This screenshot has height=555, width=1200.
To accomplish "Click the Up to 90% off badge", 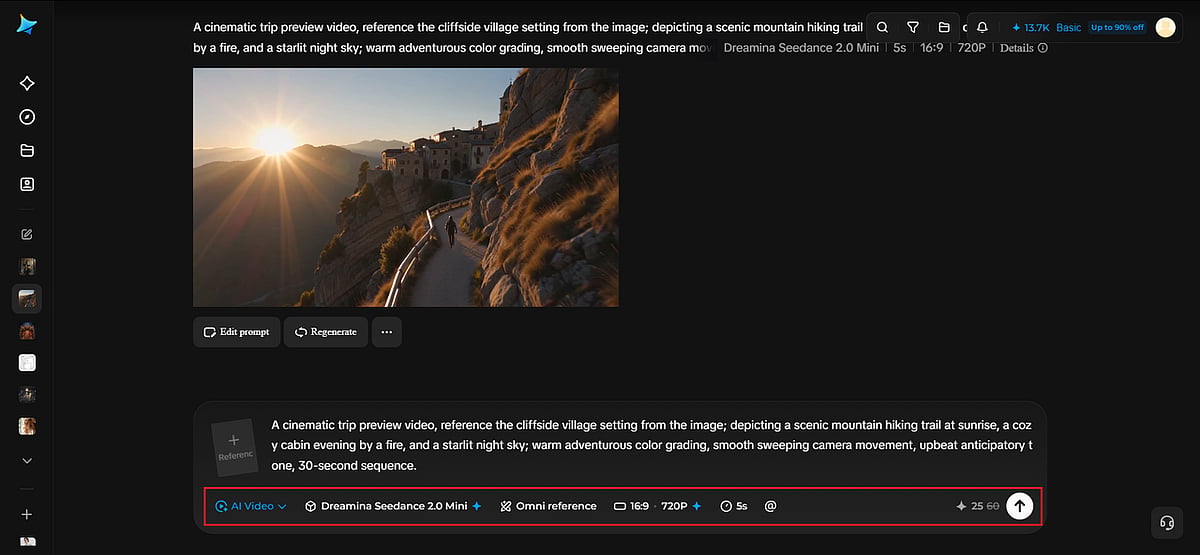I will (1117, 27).
